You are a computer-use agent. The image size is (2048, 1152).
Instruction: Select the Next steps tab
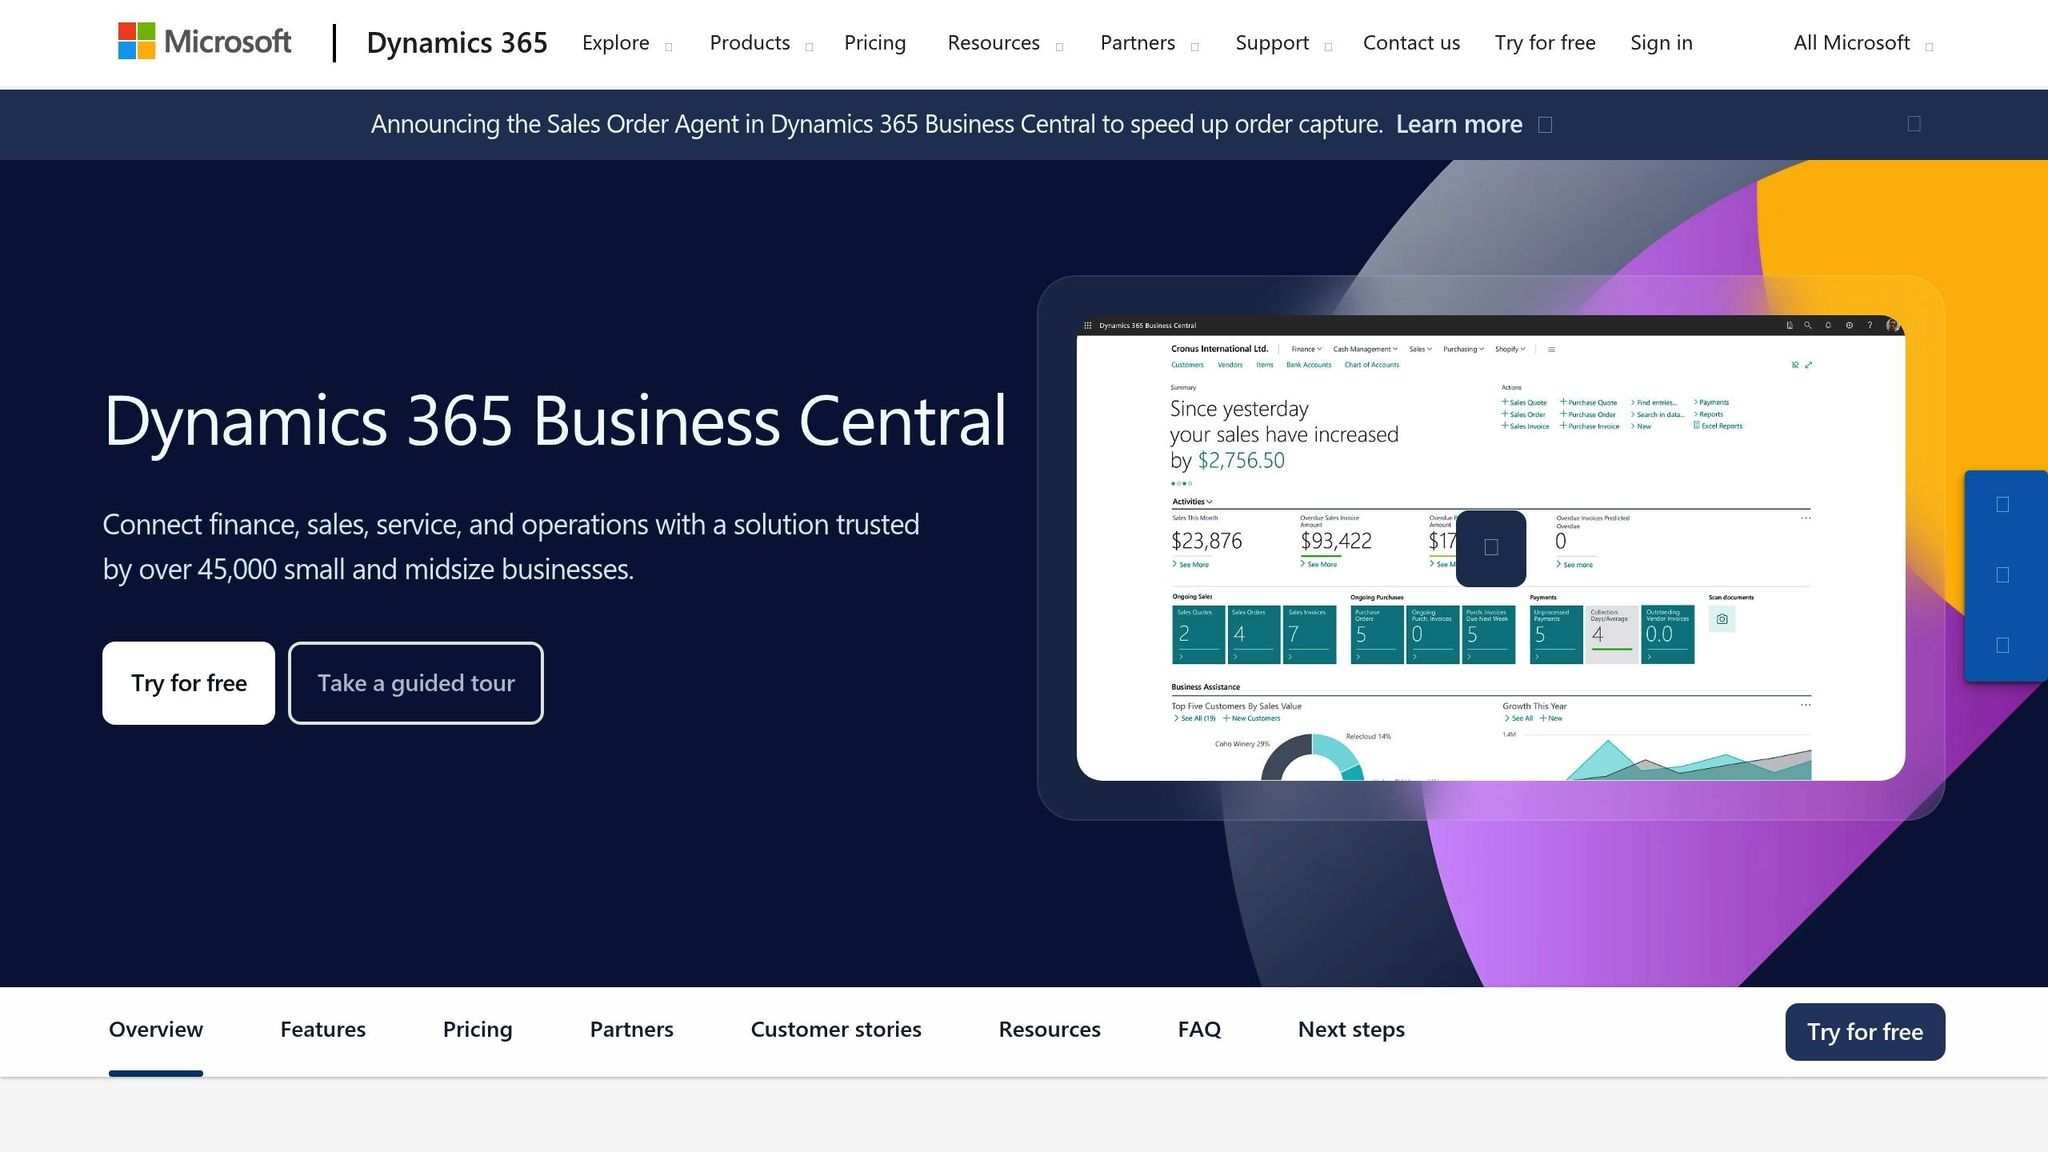[1351, 1030]
